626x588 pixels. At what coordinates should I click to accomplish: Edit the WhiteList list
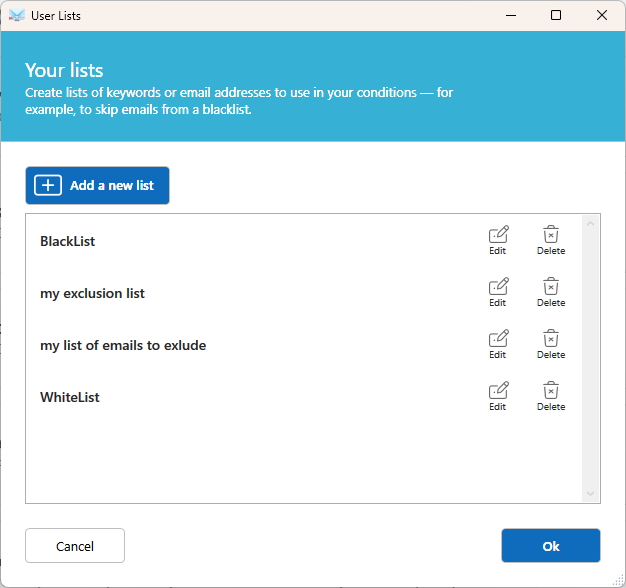tap(498, 396)
